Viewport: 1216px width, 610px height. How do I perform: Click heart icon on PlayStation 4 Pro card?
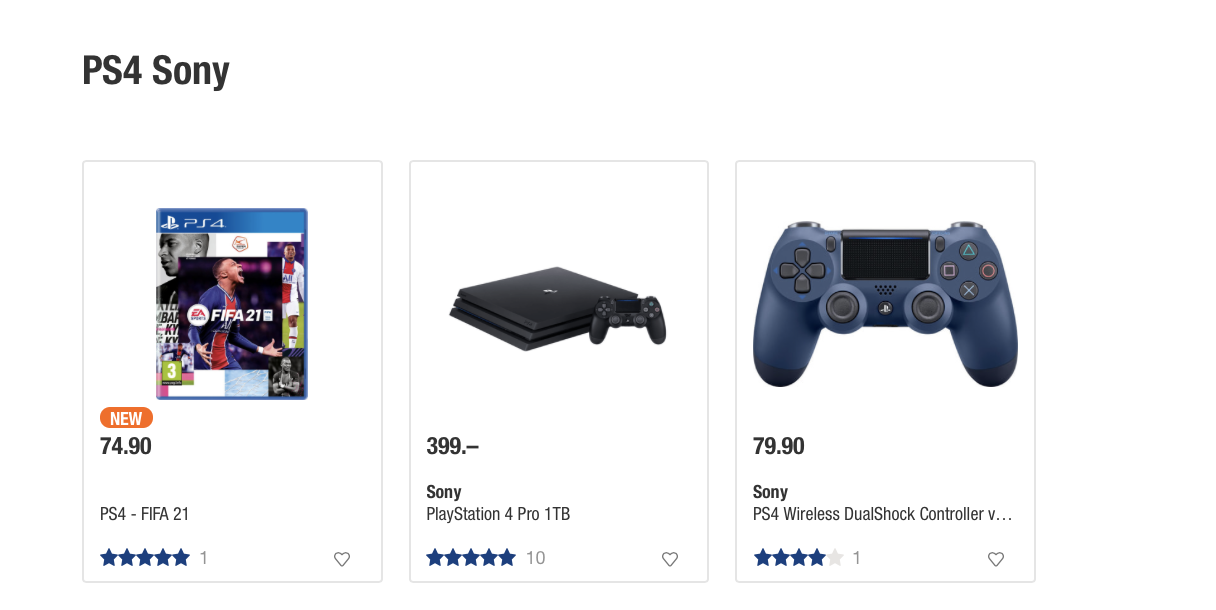click(670, 559)
